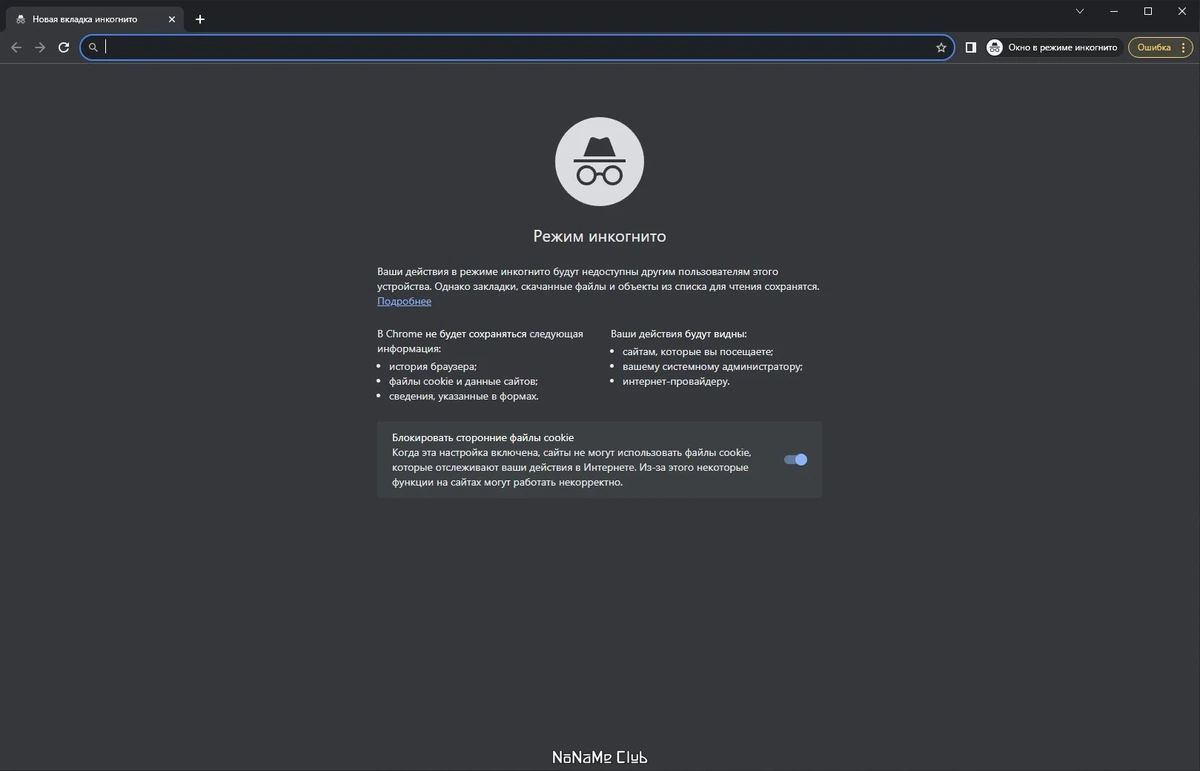The image size is (1200, 771).
Task: Click the Режим инкогнито heading
Action: [x=599, y=237]
